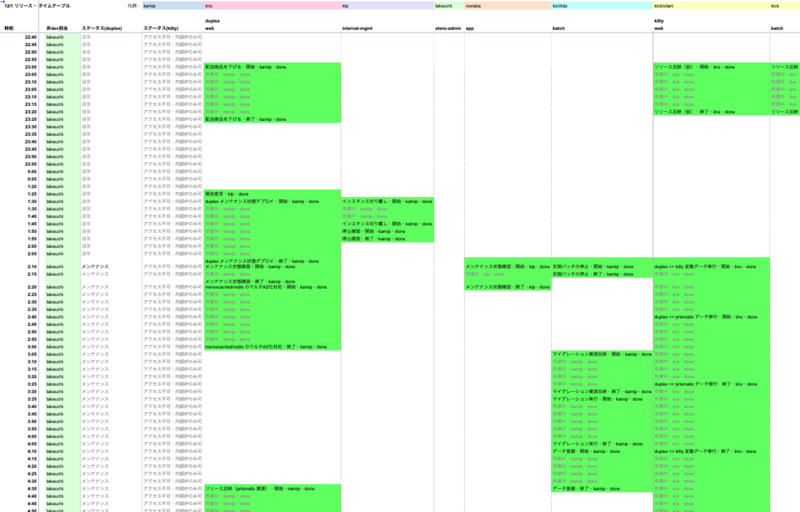
Task: Select 'memcached/redis のマルチAZ化対応・終了' cell
Action: point(272,347)
